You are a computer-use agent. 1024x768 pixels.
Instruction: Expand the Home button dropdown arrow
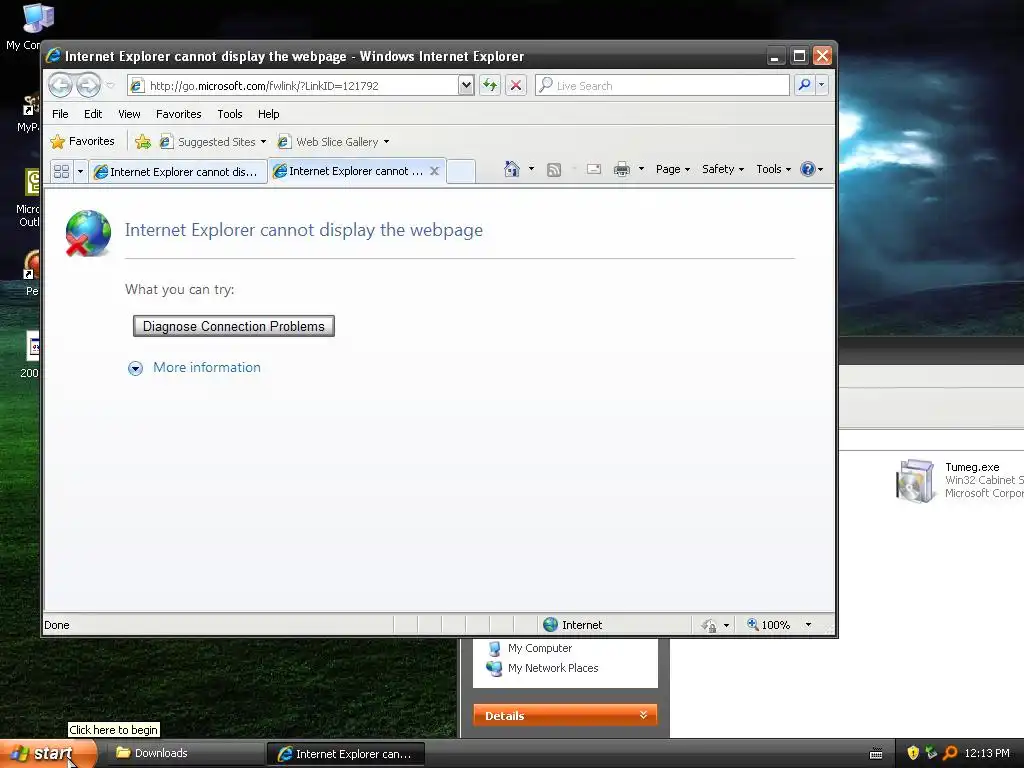(x=531, y=169)
